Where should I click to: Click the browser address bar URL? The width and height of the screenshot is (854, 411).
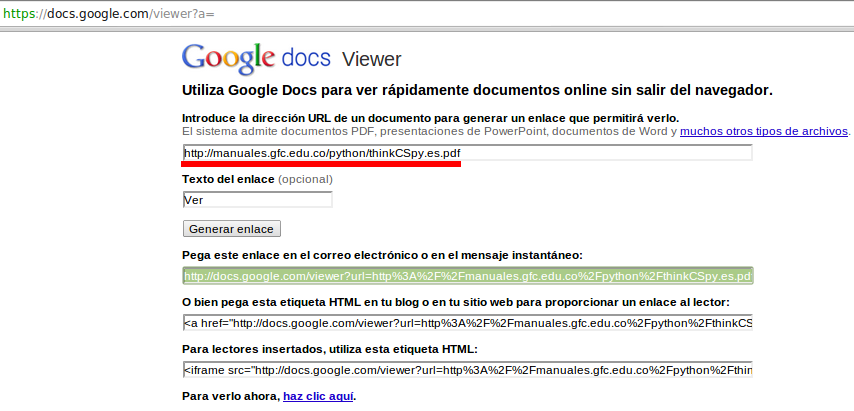(109, 14)
